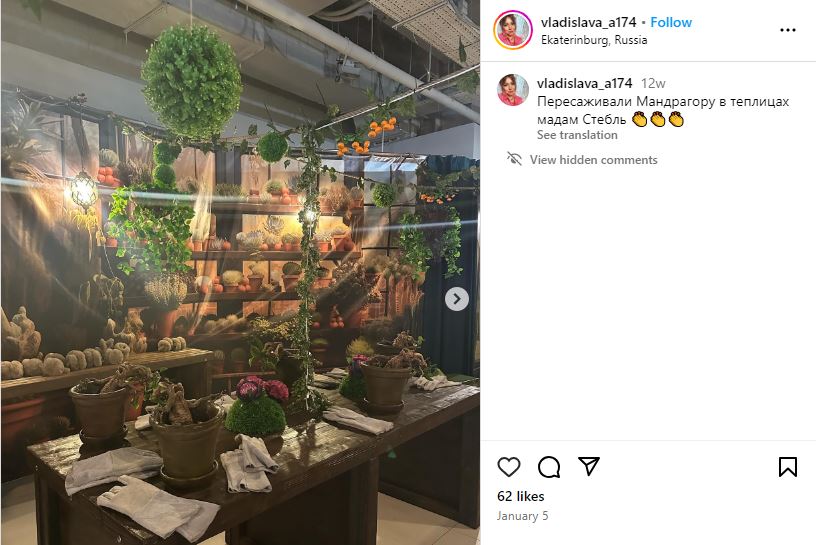Follow vladislava_a174
This screenshot has width=816, height=545.
[x=671, y=22]
